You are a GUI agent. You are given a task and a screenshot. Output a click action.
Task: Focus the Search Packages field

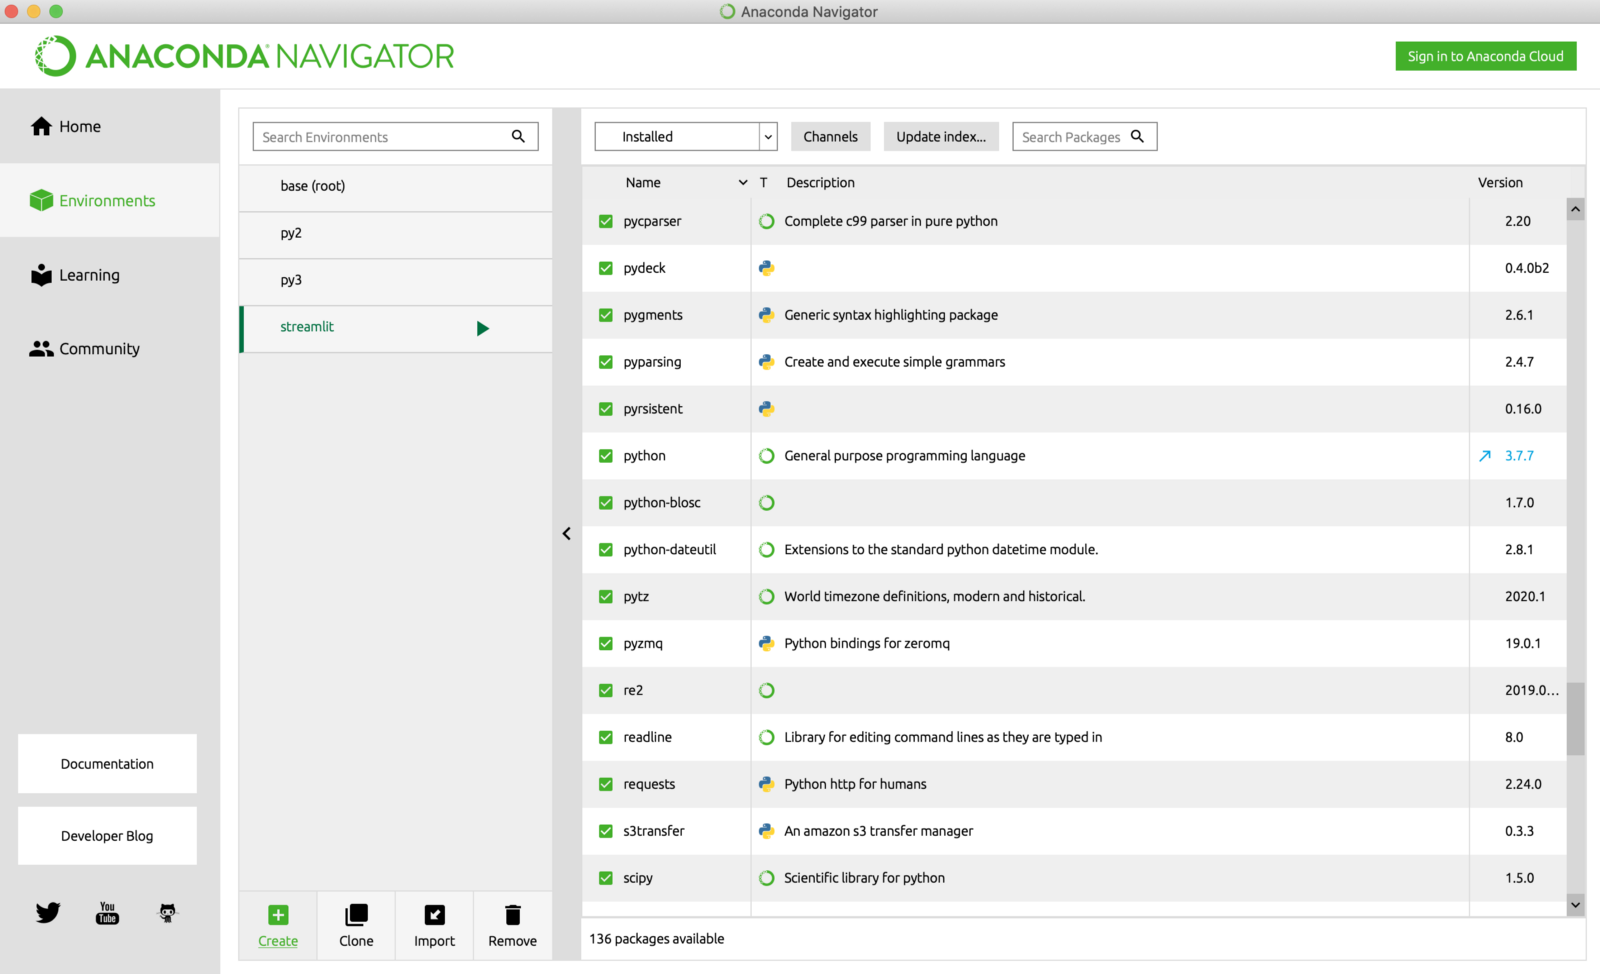click(1085, 137)
